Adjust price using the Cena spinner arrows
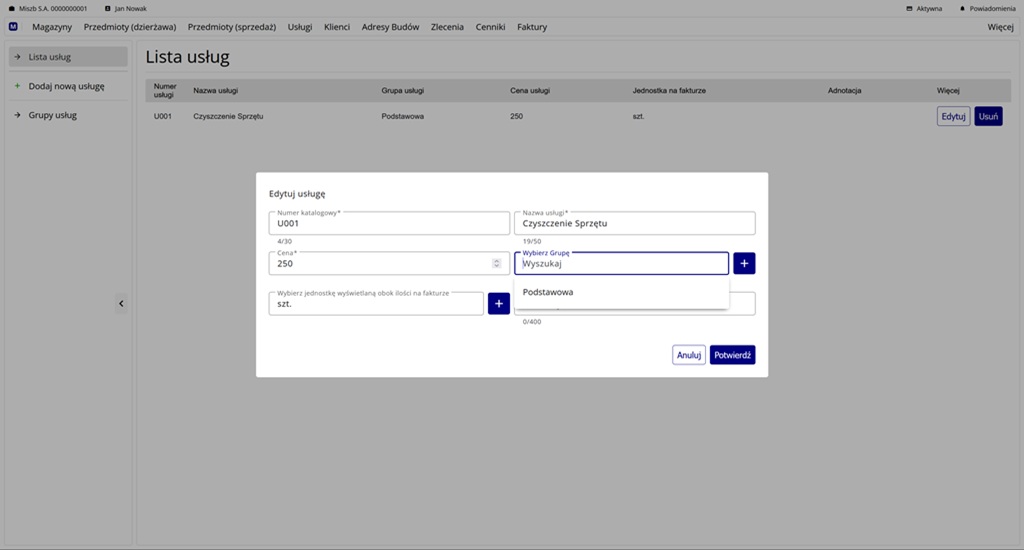This screenshot has width=1024, height=550. click(x=497, y=264)
